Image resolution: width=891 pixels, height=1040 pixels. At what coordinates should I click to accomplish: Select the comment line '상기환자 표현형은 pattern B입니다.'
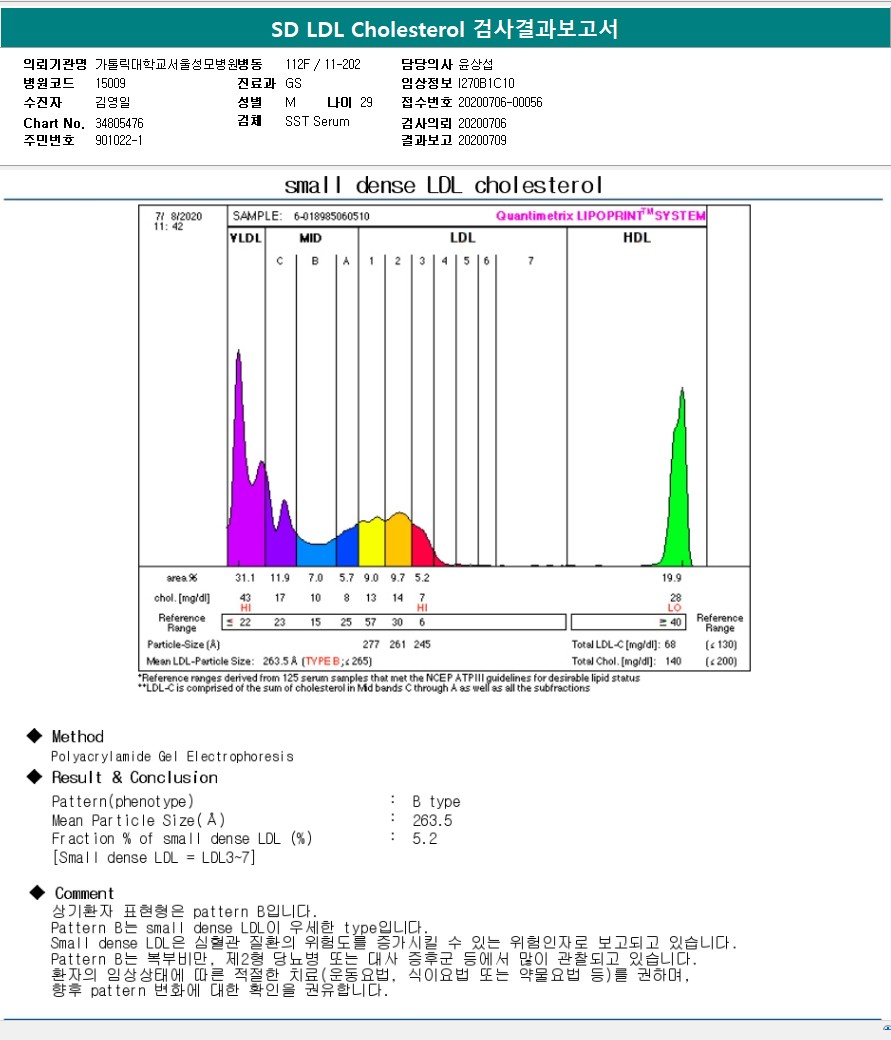tap(184, 911)
